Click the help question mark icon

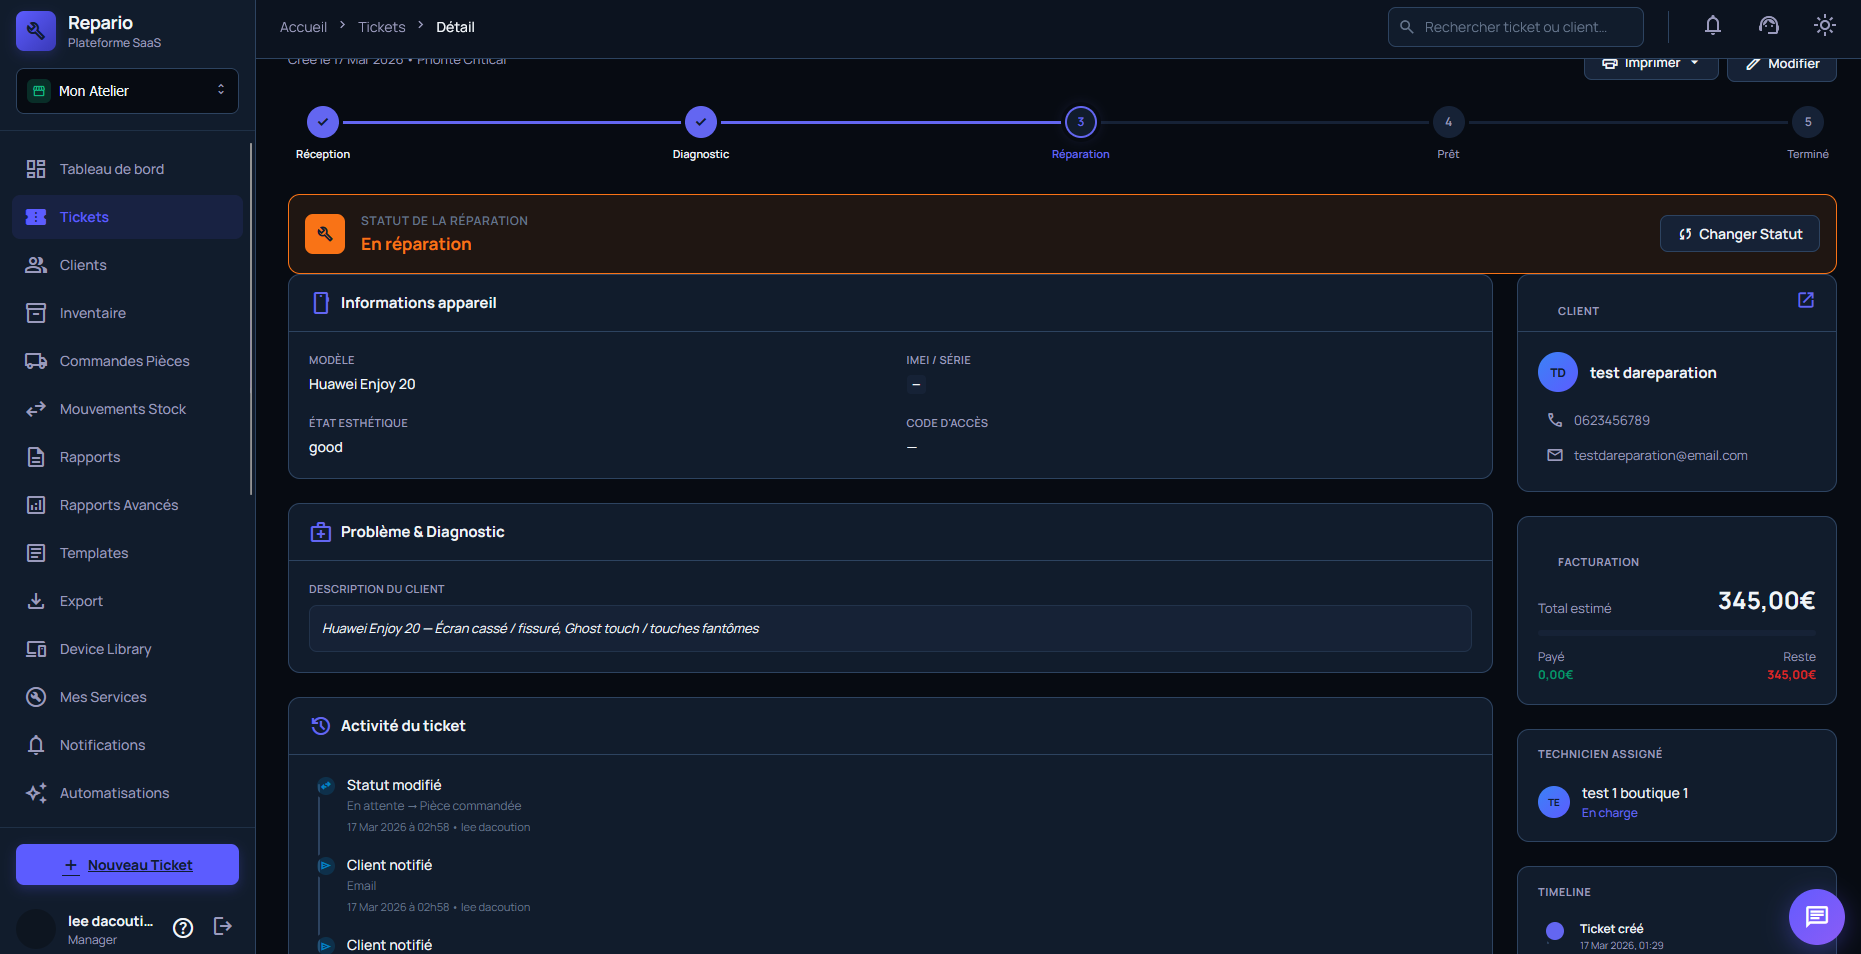(x=183, y=928)
